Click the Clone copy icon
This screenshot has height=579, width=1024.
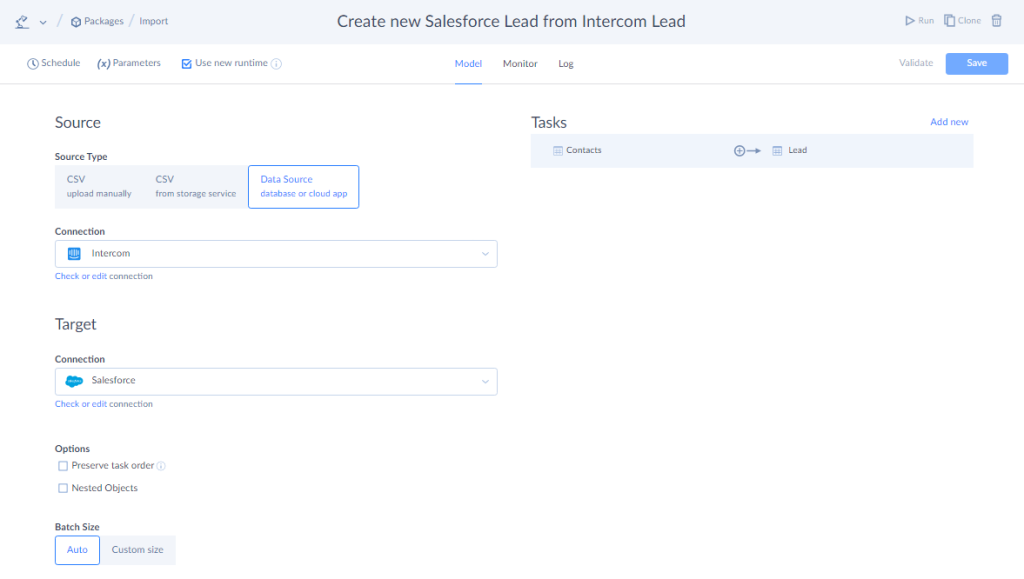pos(950,21)
